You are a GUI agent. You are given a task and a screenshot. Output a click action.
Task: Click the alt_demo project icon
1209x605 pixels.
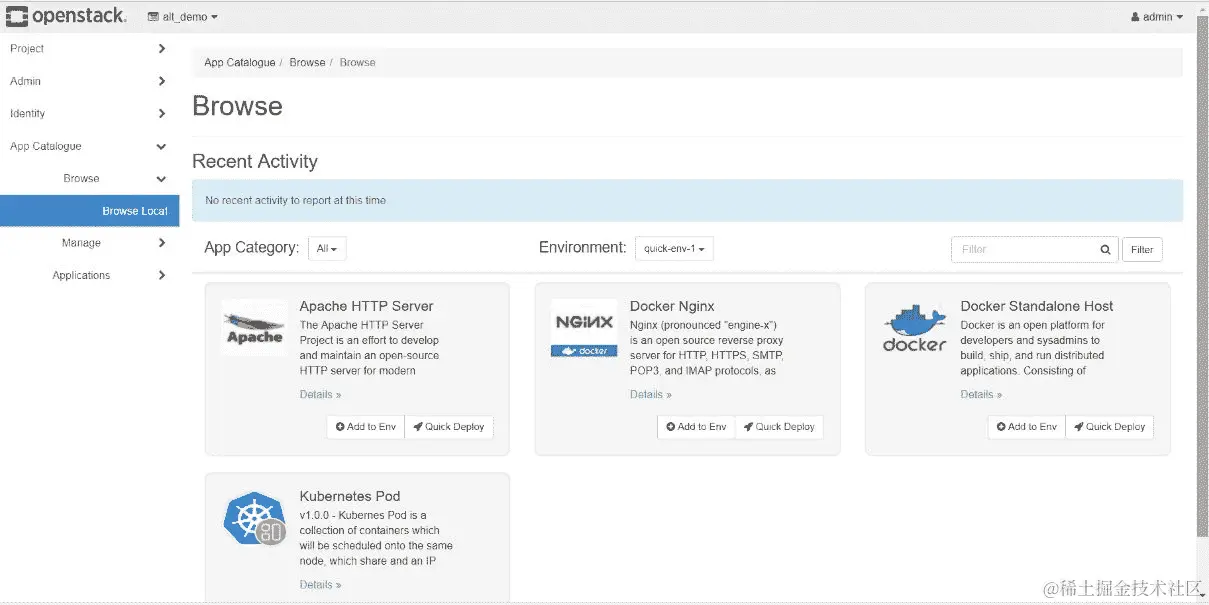(153, 17)
